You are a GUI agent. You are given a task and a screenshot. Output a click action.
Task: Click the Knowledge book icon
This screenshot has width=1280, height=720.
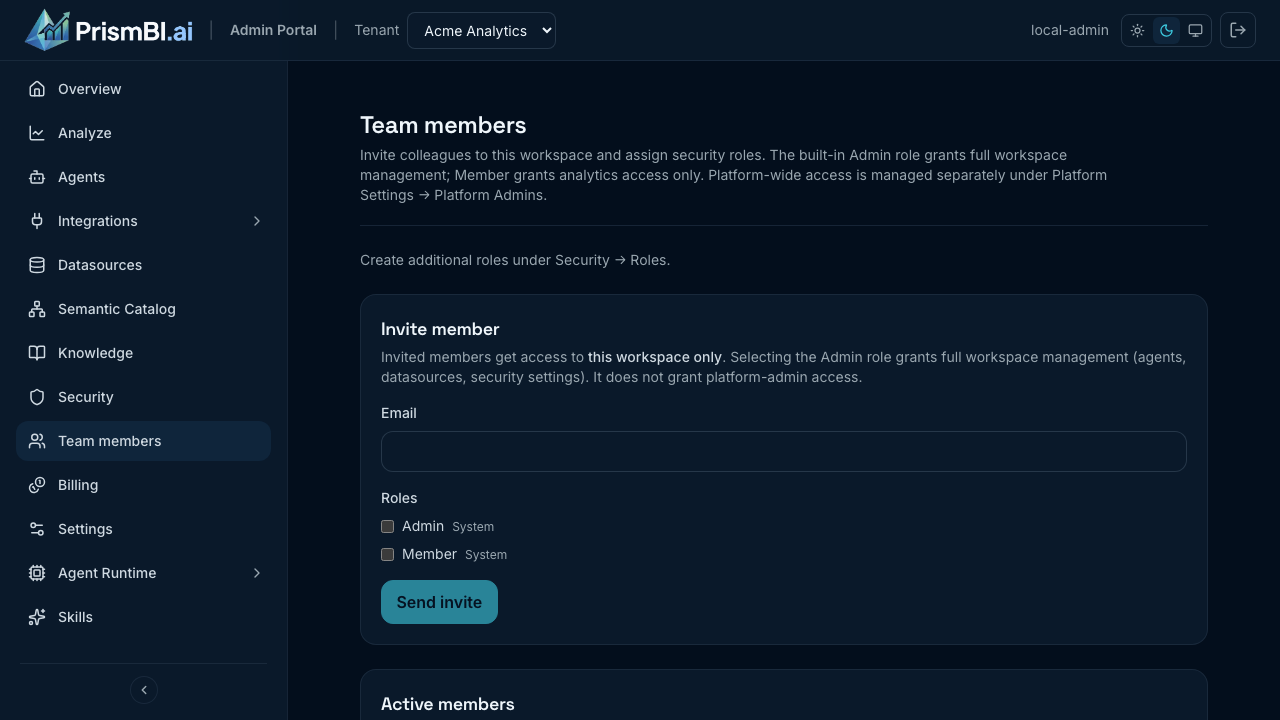[37, 353]
